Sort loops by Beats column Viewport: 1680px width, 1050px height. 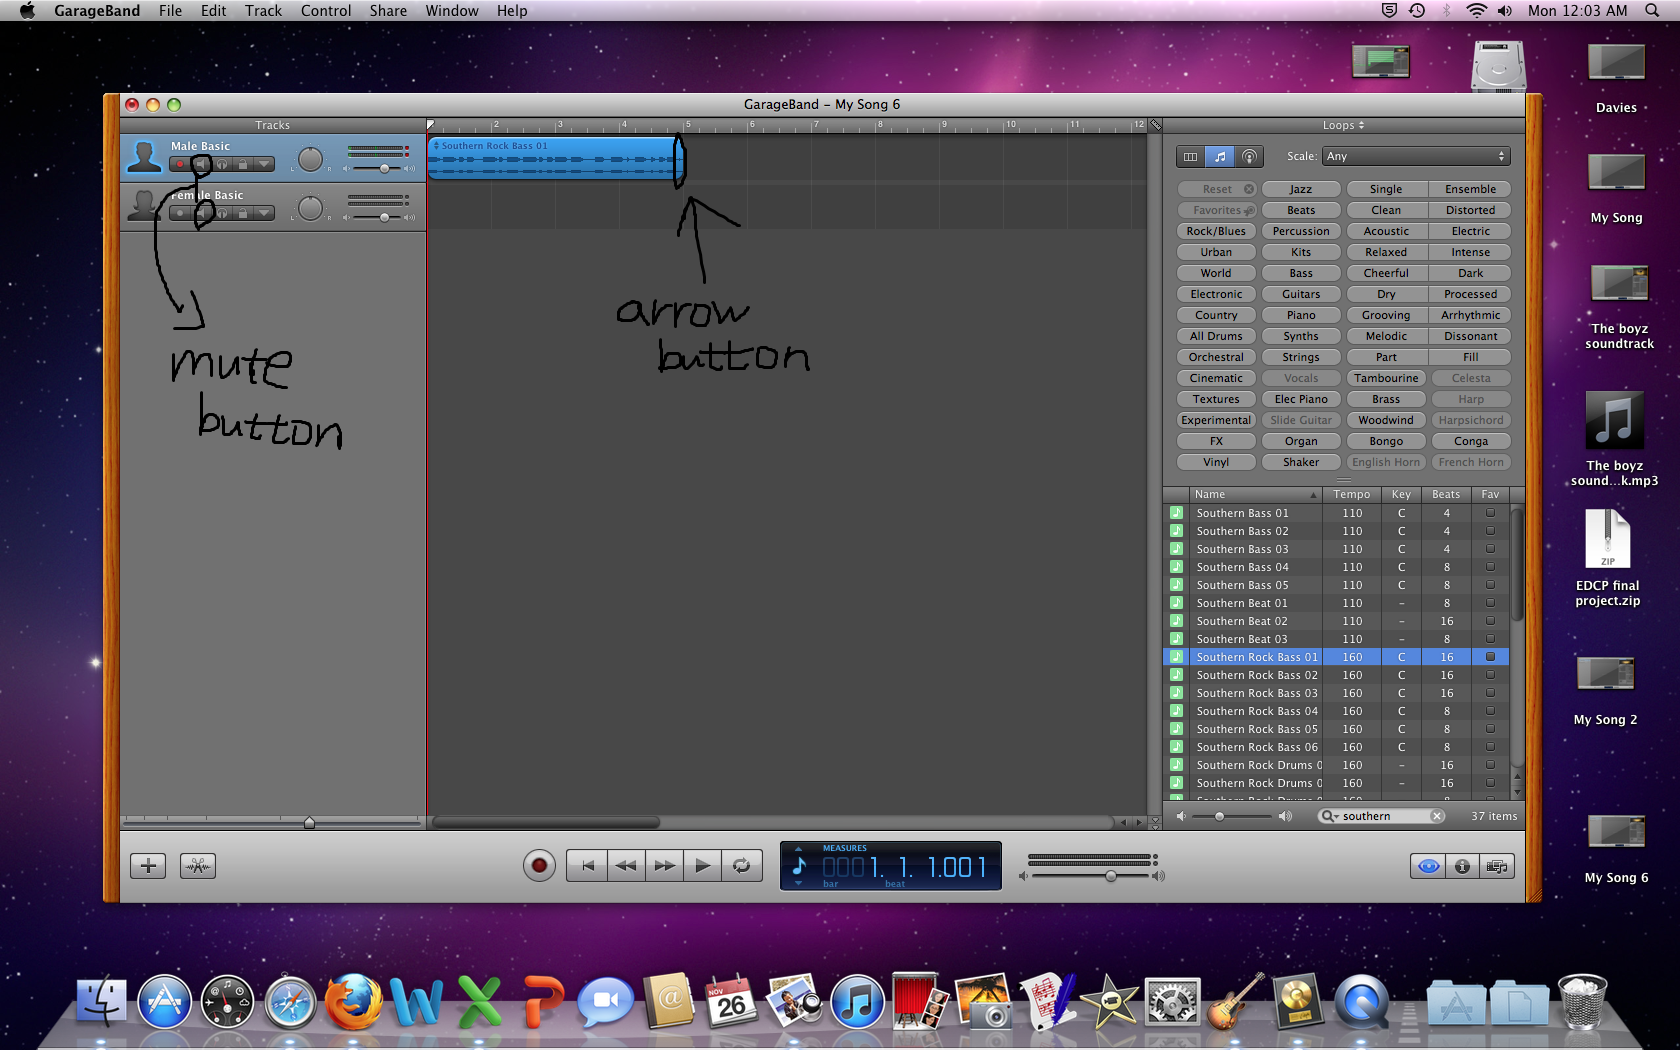pos(1446,495)
